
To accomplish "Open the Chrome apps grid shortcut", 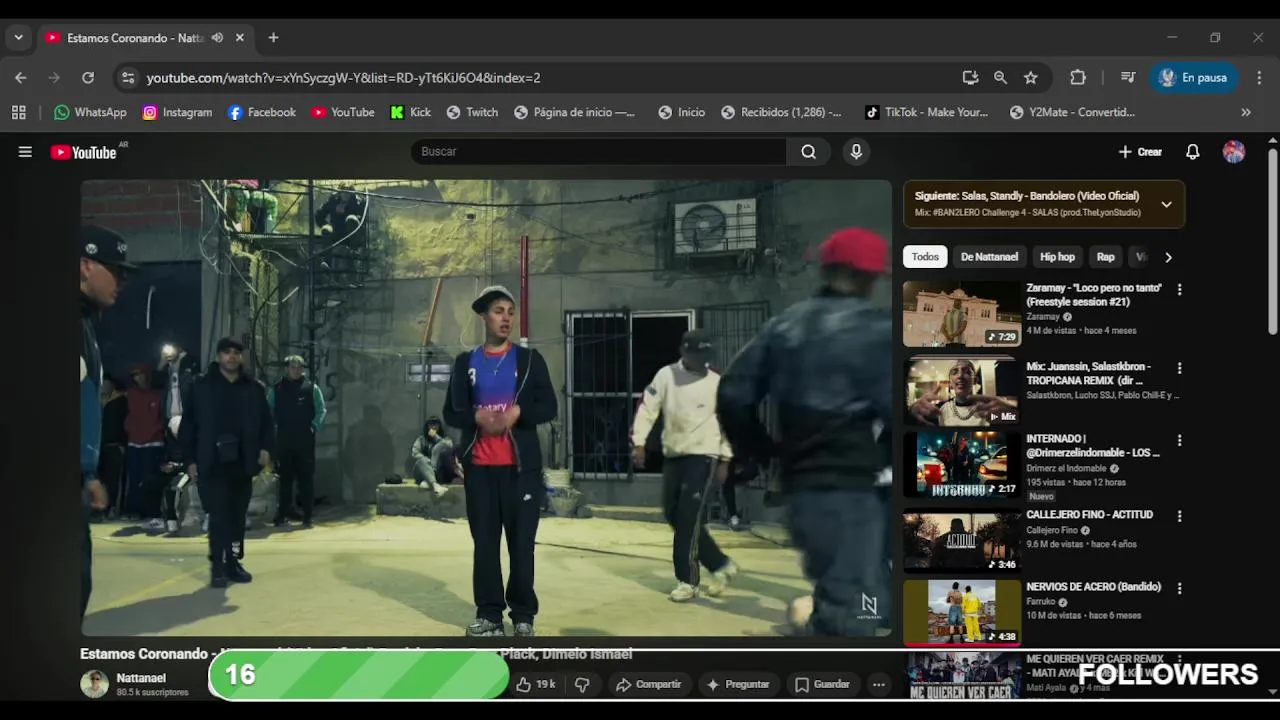I will 19,112.
